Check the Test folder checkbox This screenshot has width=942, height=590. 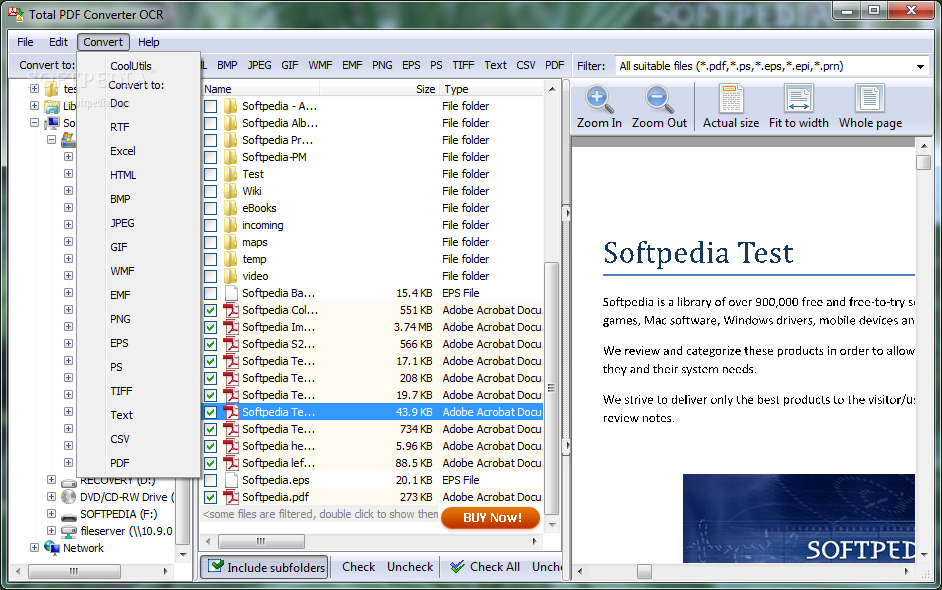210,174
